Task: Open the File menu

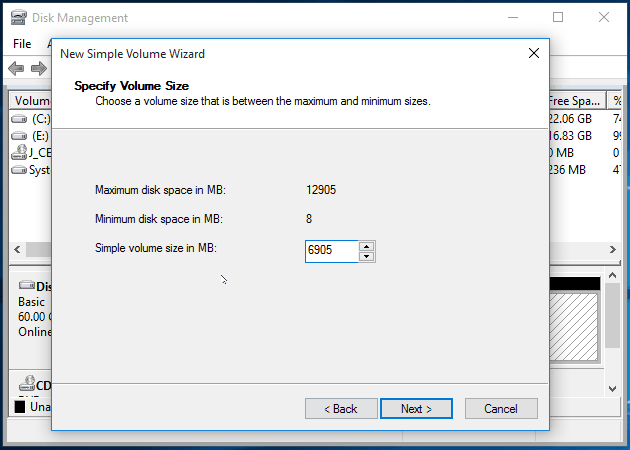Action: coord(22,44)
